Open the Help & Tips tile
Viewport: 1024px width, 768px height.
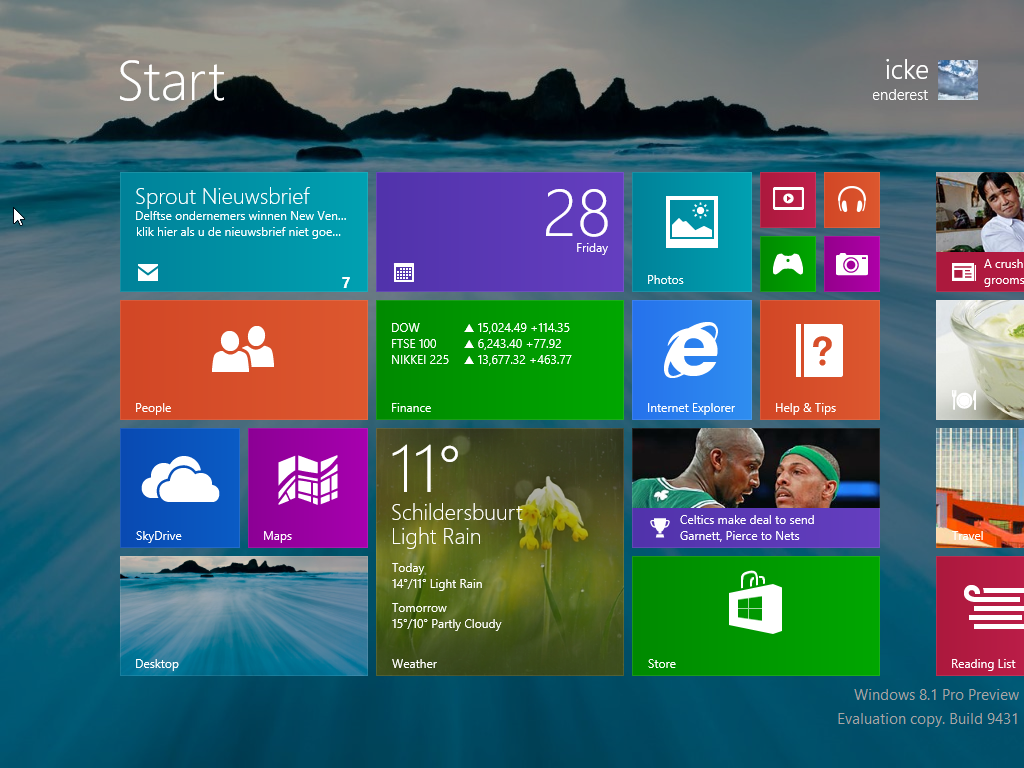click(x=819, y=360)
